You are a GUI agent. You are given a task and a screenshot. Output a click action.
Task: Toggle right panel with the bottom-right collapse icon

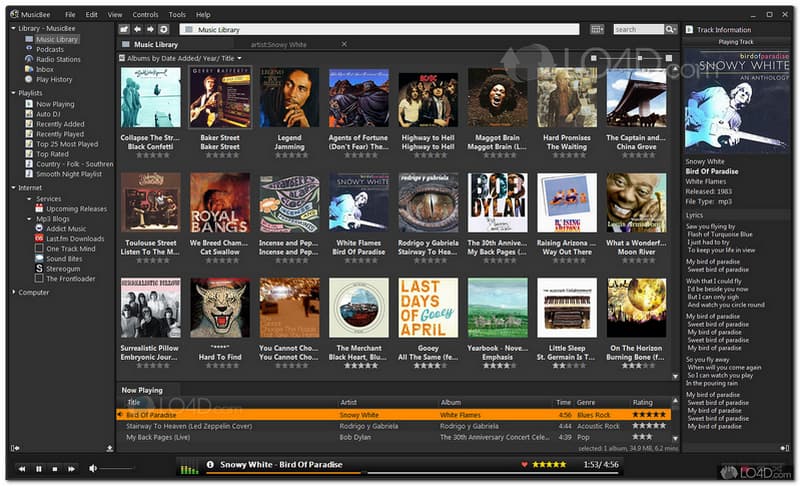785,448
